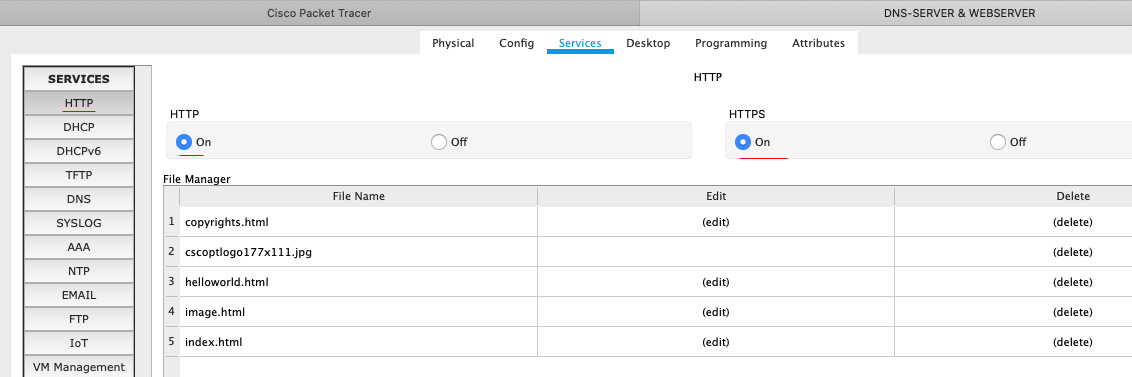
Task: Switch to DNS-SERVER & WEBSERVER window tab
Action: (959, 13)
